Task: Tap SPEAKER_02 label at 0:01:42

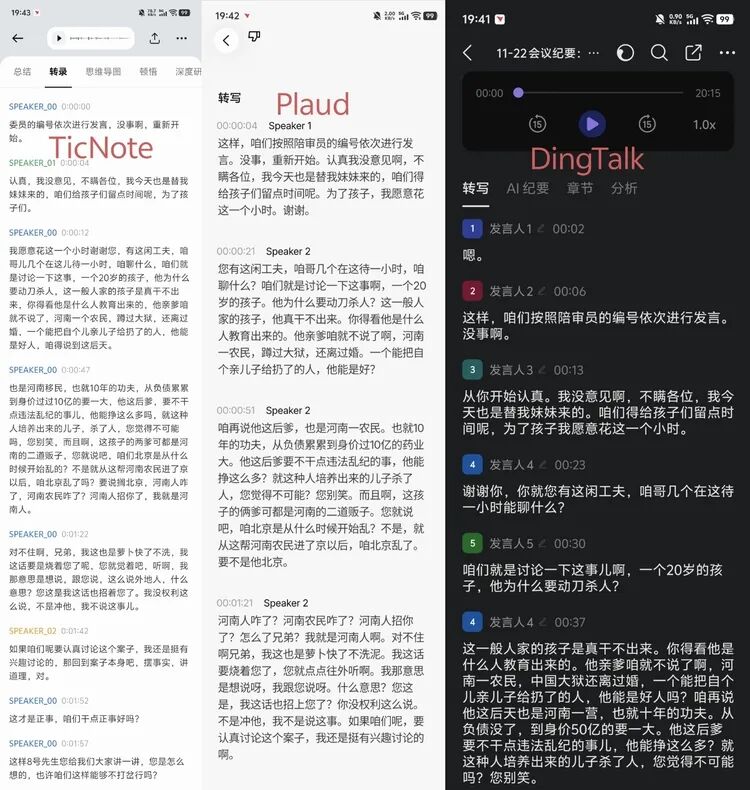Action: click(32, 631)
